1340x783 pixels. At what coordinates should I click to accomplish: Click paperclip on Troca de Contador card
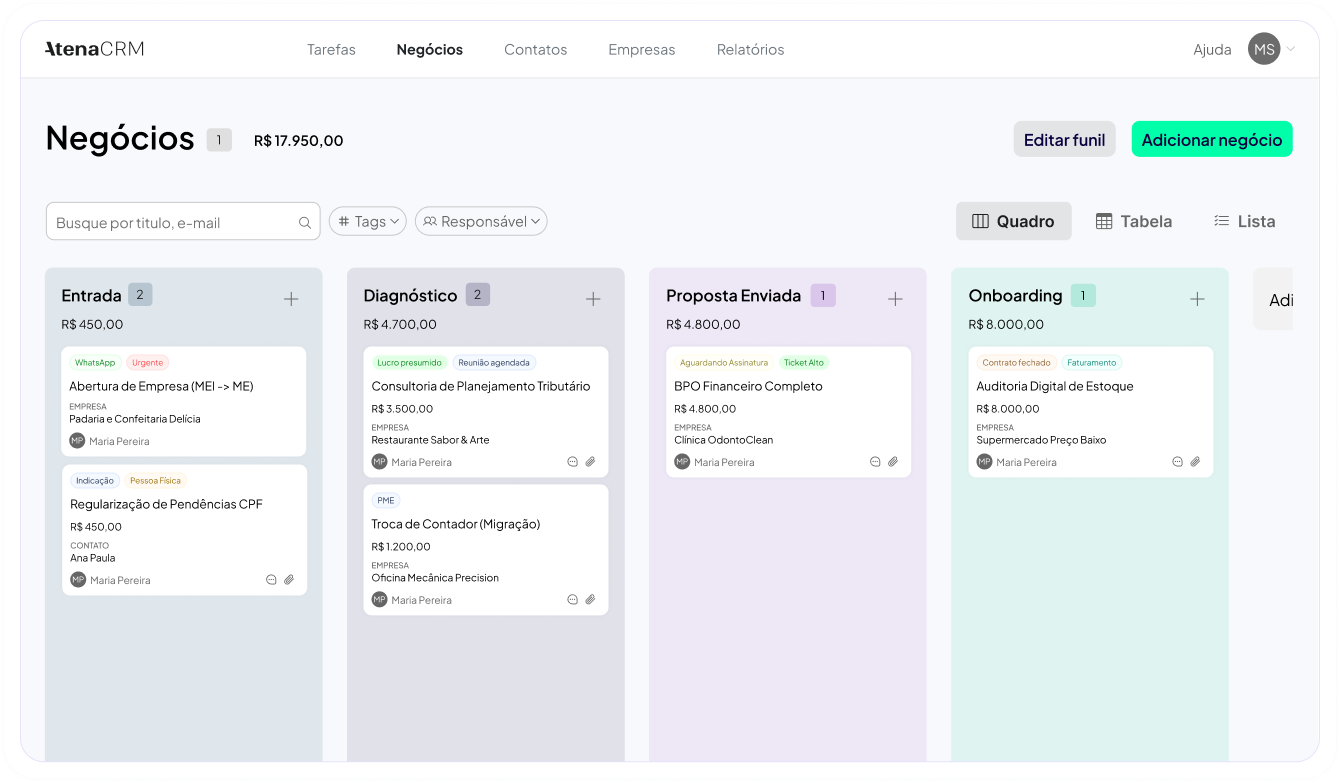point(590,600)
